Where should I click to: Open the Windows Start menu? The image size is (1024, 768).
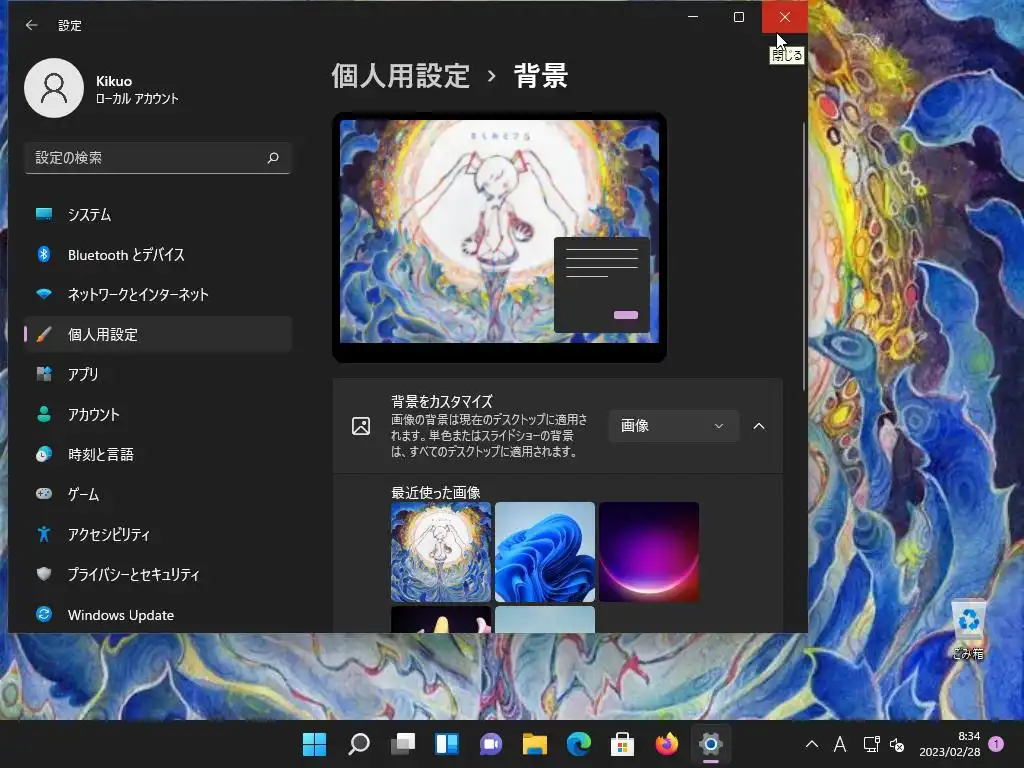coord(314,744)
